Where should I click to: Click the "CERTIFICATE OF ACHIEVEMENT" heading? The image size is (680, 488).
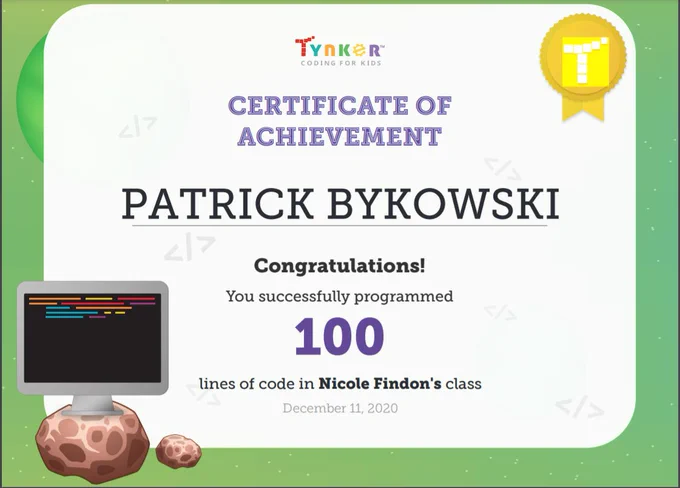pyautogui.click(x=340, y=121)
